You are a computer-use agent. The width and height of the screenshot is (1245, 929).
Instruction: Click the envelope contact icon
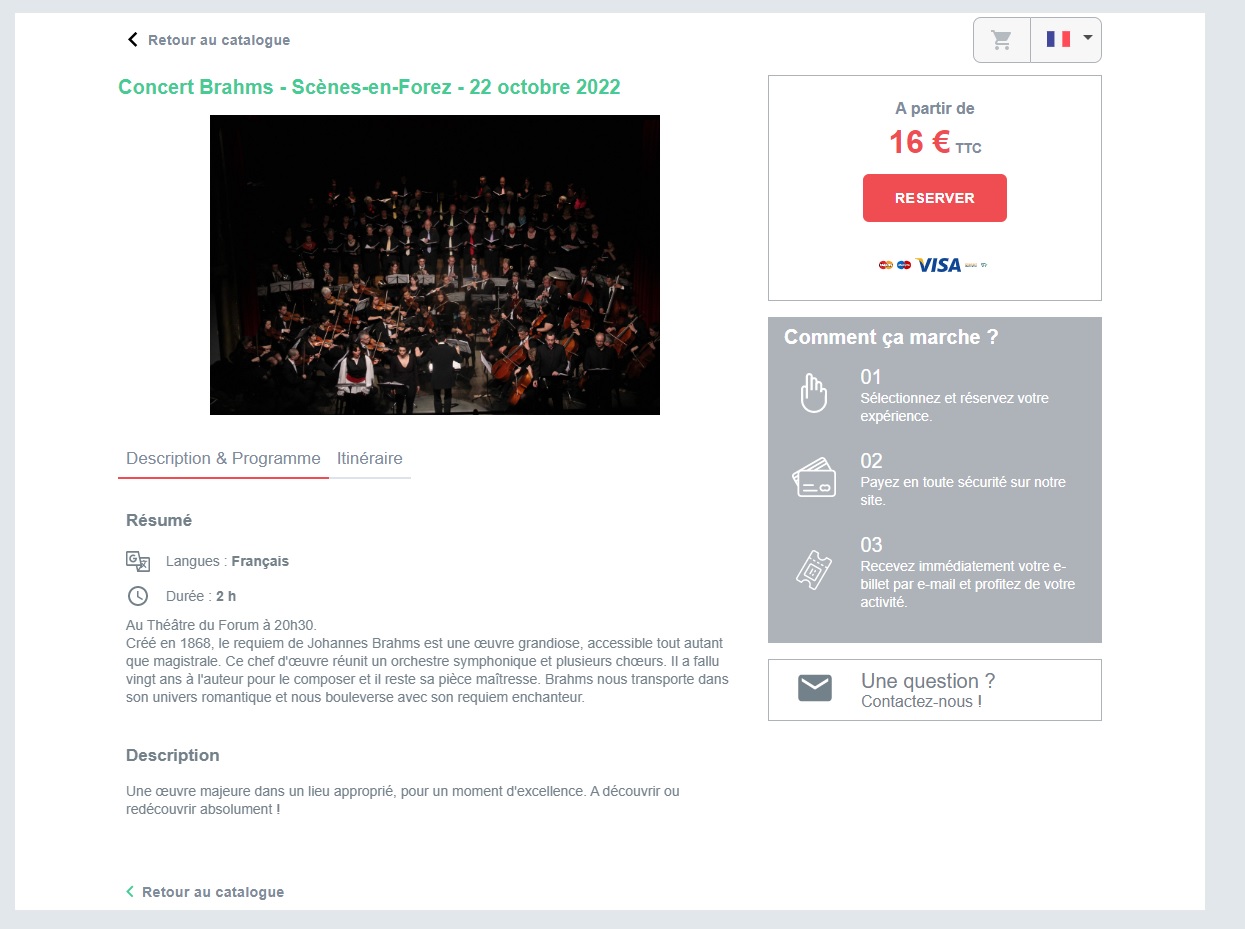tap(815, 689)
